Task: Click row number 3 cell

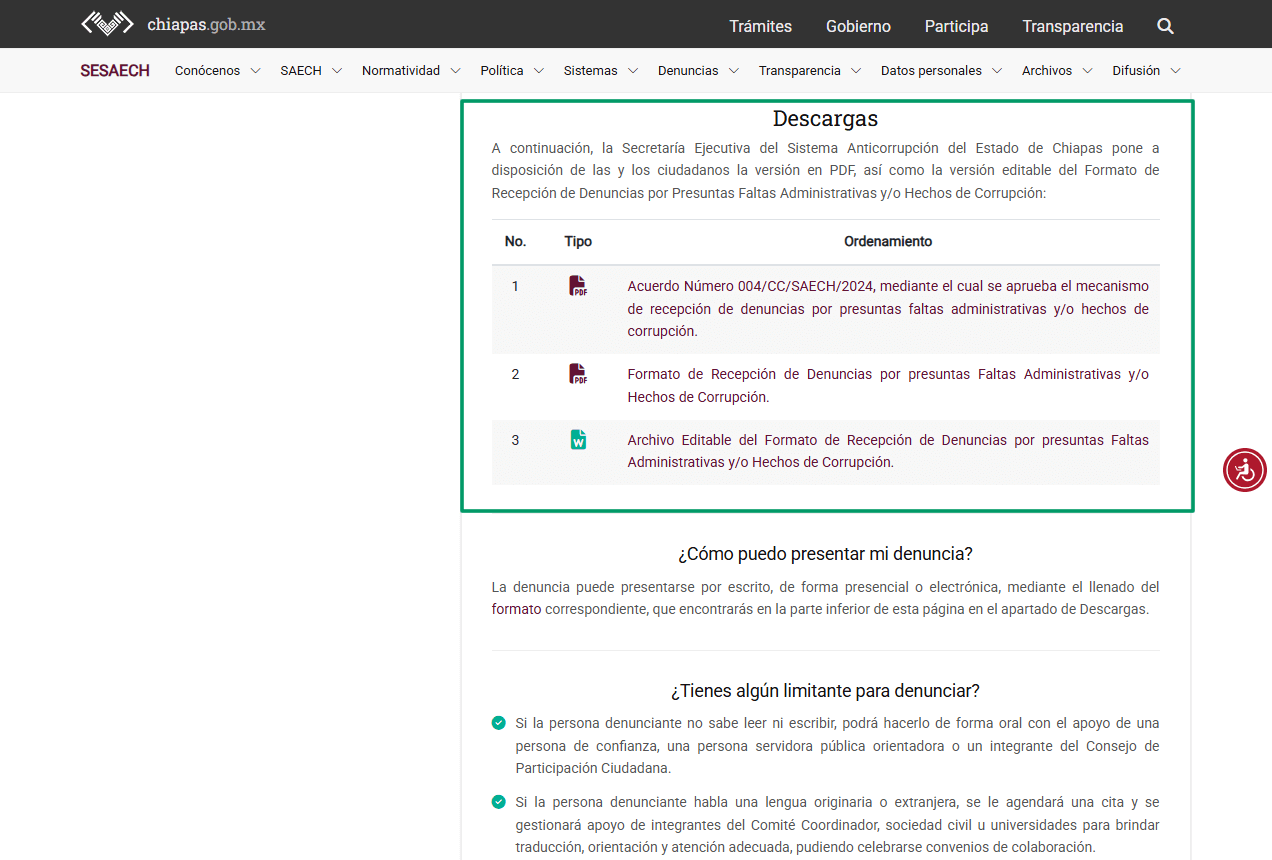Action: click(x=515, y=439)
